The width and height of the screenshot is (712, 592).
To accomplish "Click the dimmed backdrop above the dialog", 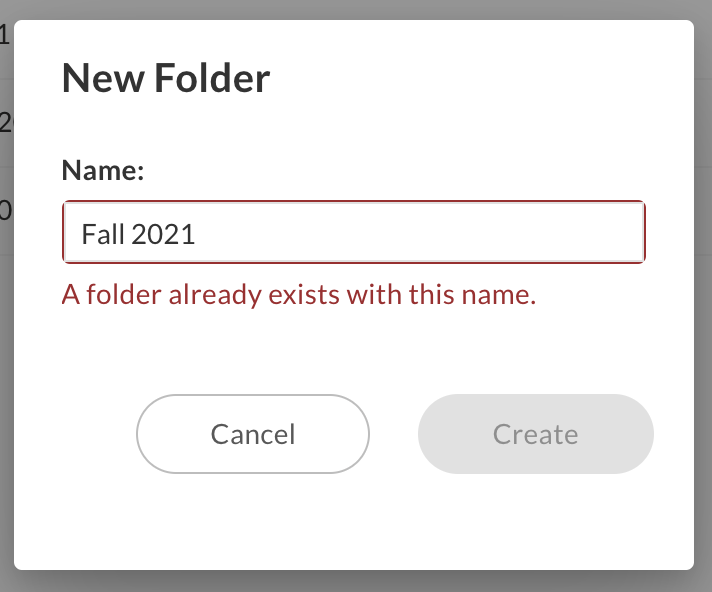I will pos(356,9).
